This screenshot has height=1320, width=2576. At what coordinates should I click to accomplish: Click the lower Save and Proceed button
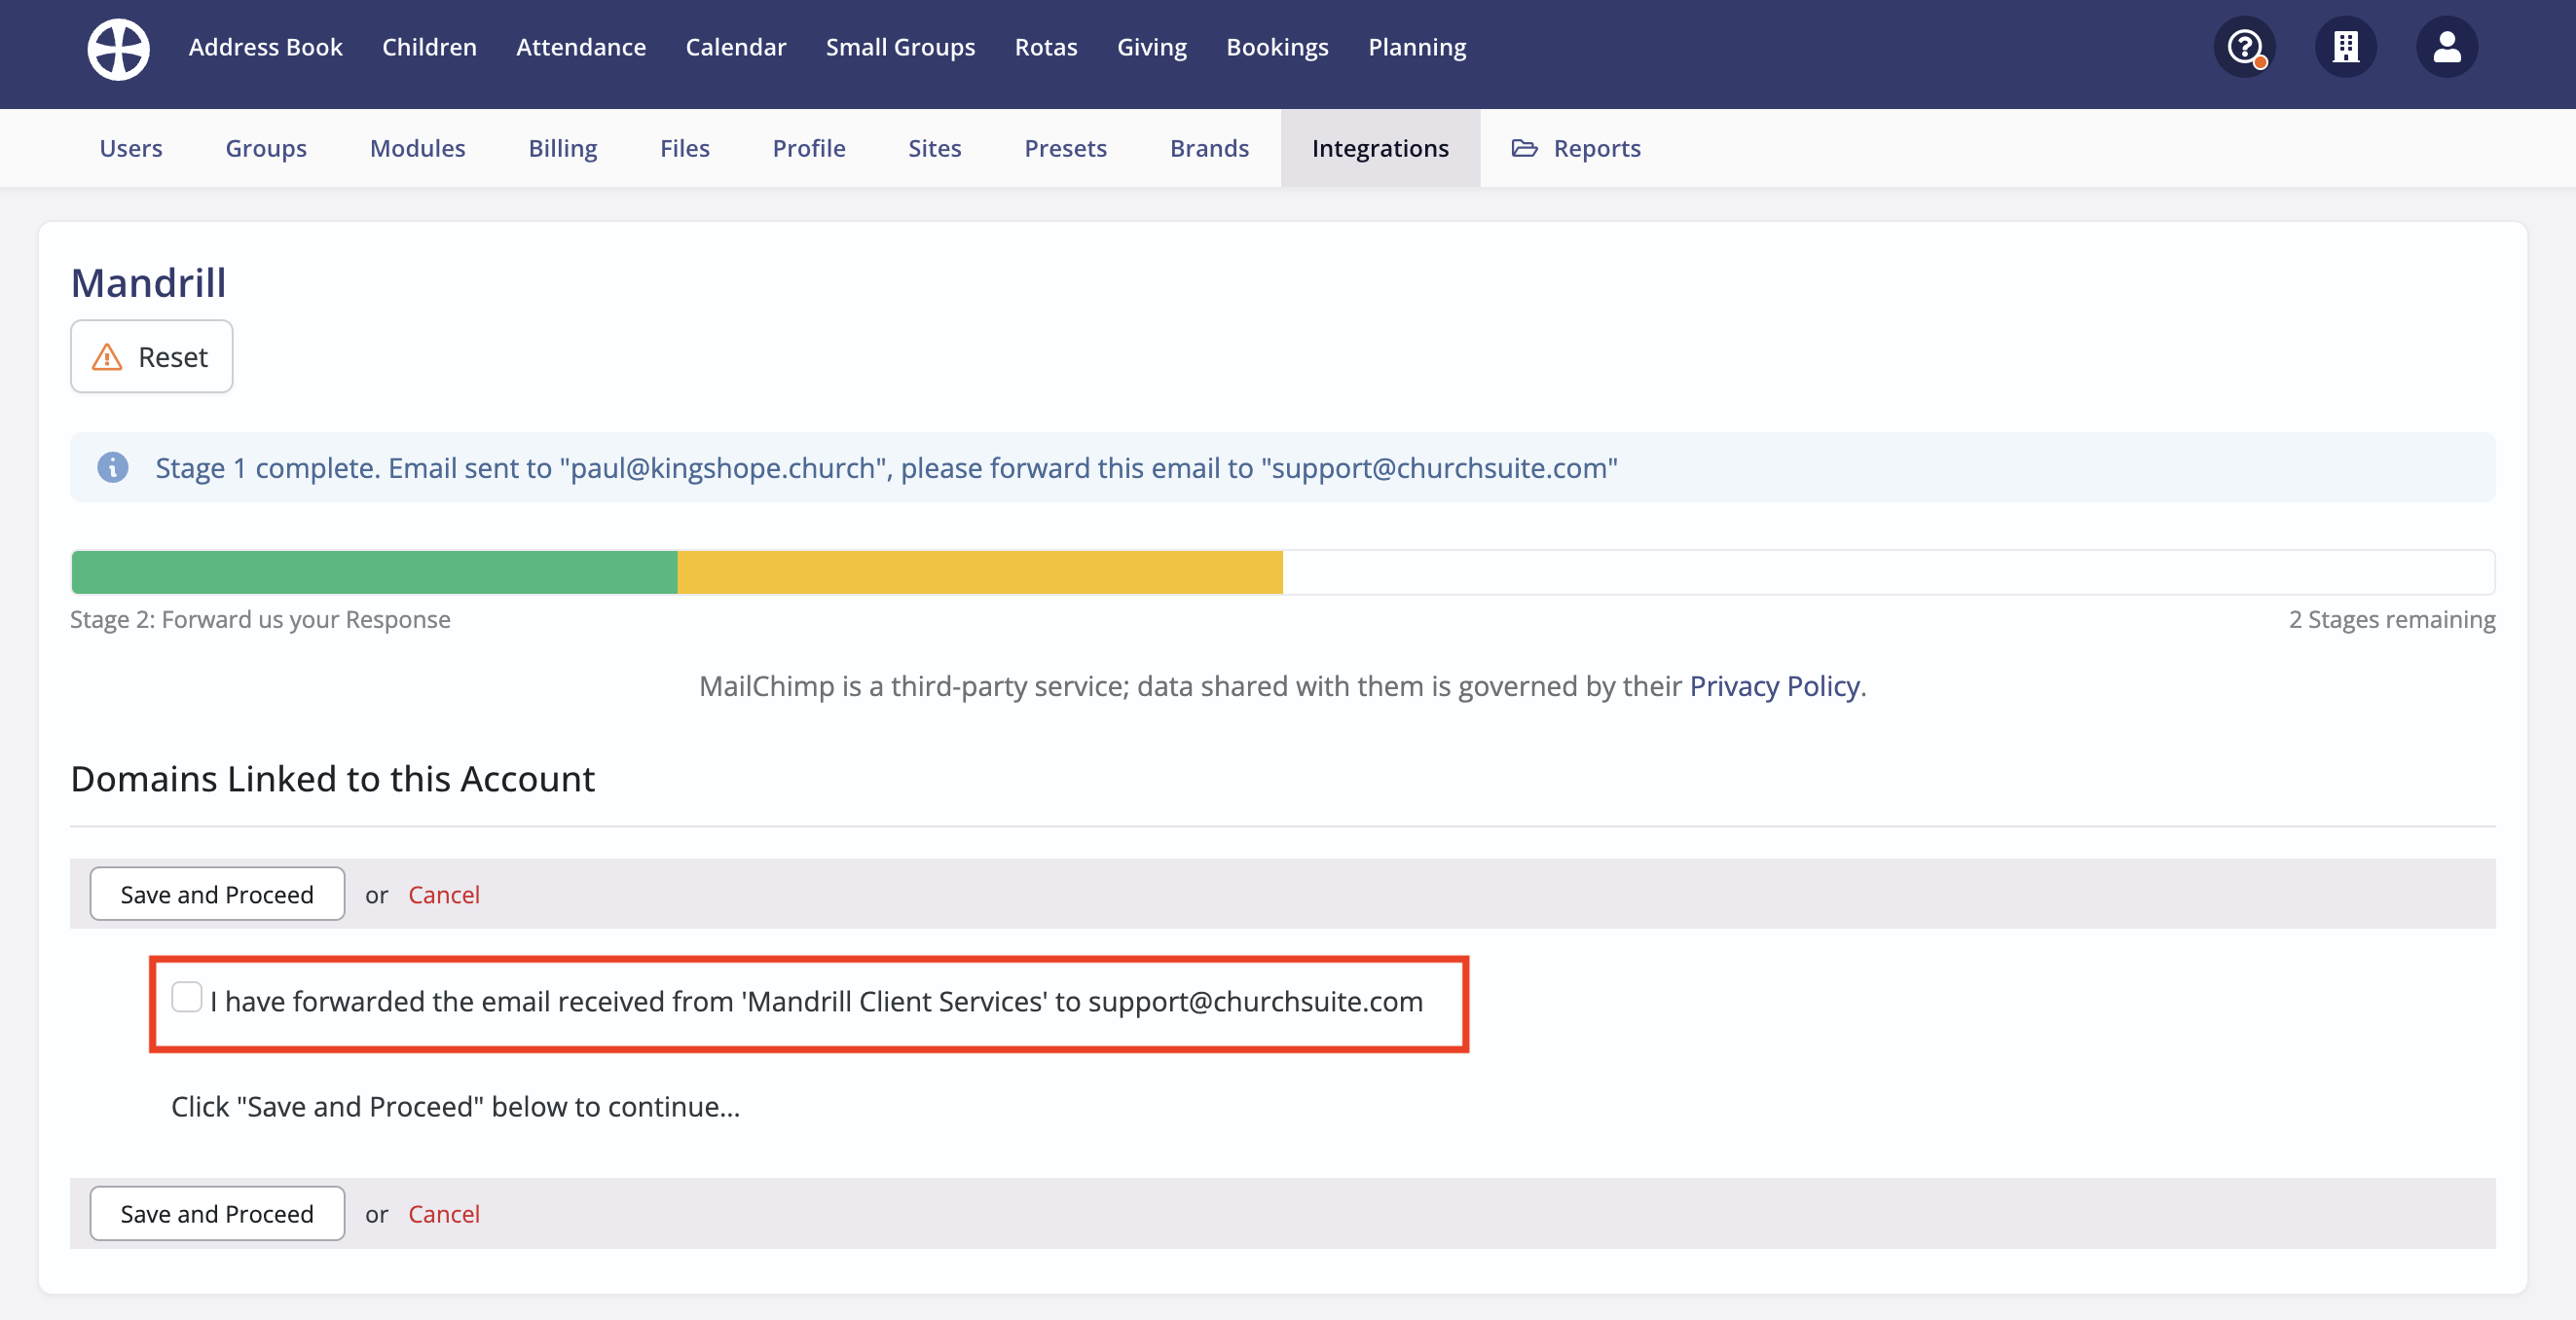[217, 1214]
